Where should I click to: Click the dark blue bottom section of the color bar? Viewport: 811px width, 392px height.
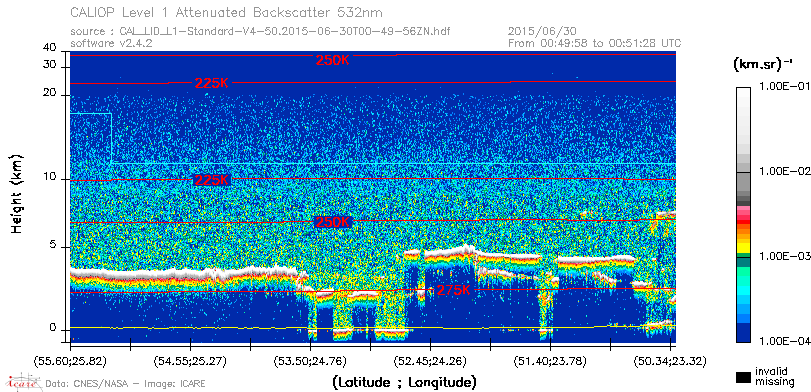coord(744,332)
